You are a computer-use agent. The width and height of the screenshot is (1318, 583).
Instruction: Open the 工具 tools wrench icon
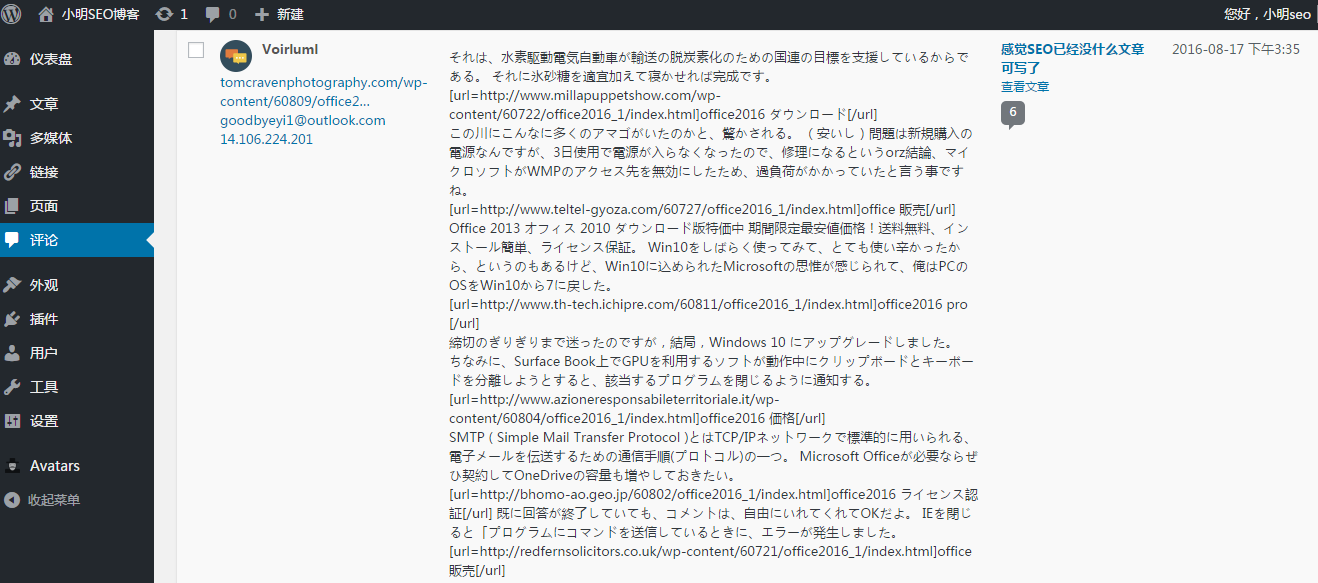[12, 387]
